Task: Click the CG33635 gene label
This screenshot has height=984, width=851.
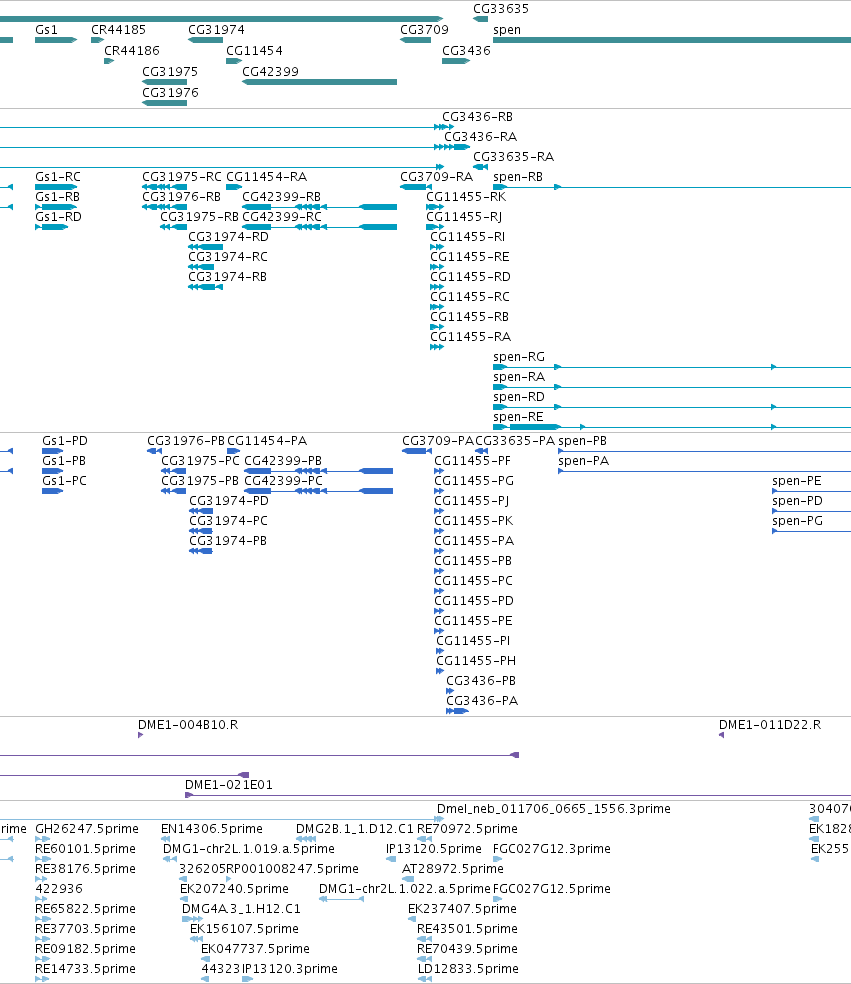Action: coord(501,9)
